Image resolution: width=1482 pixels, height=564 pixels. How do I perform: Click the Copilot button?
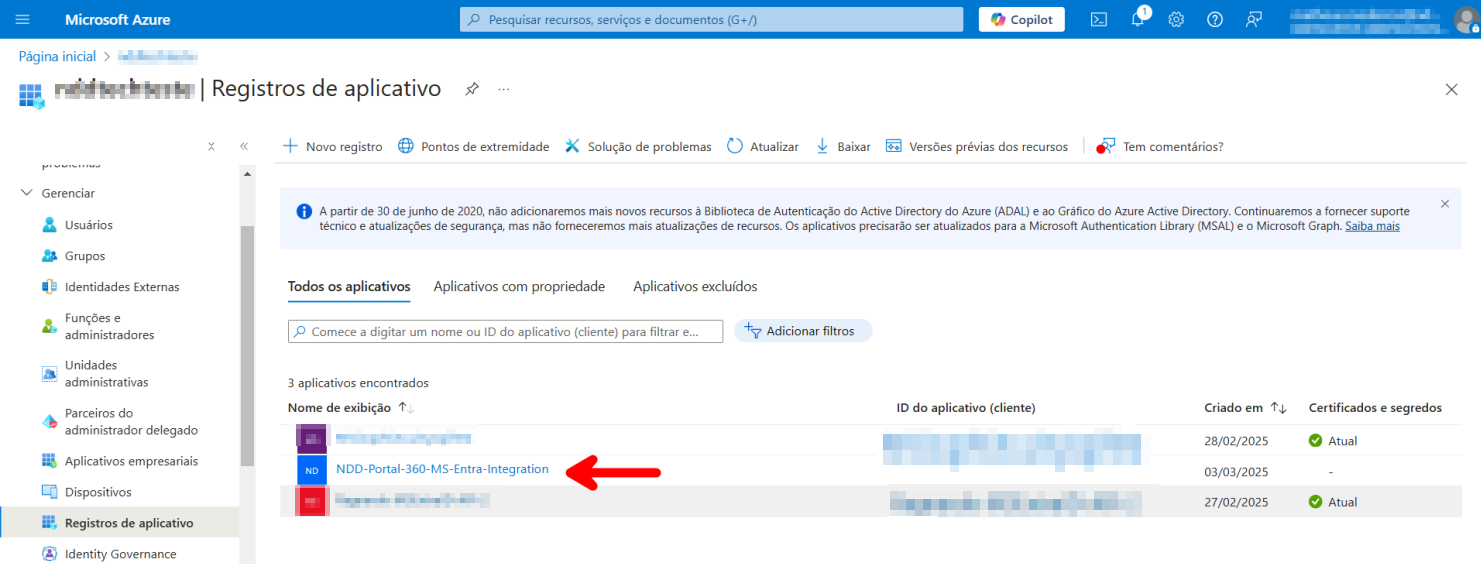[x=1021, y=19]
